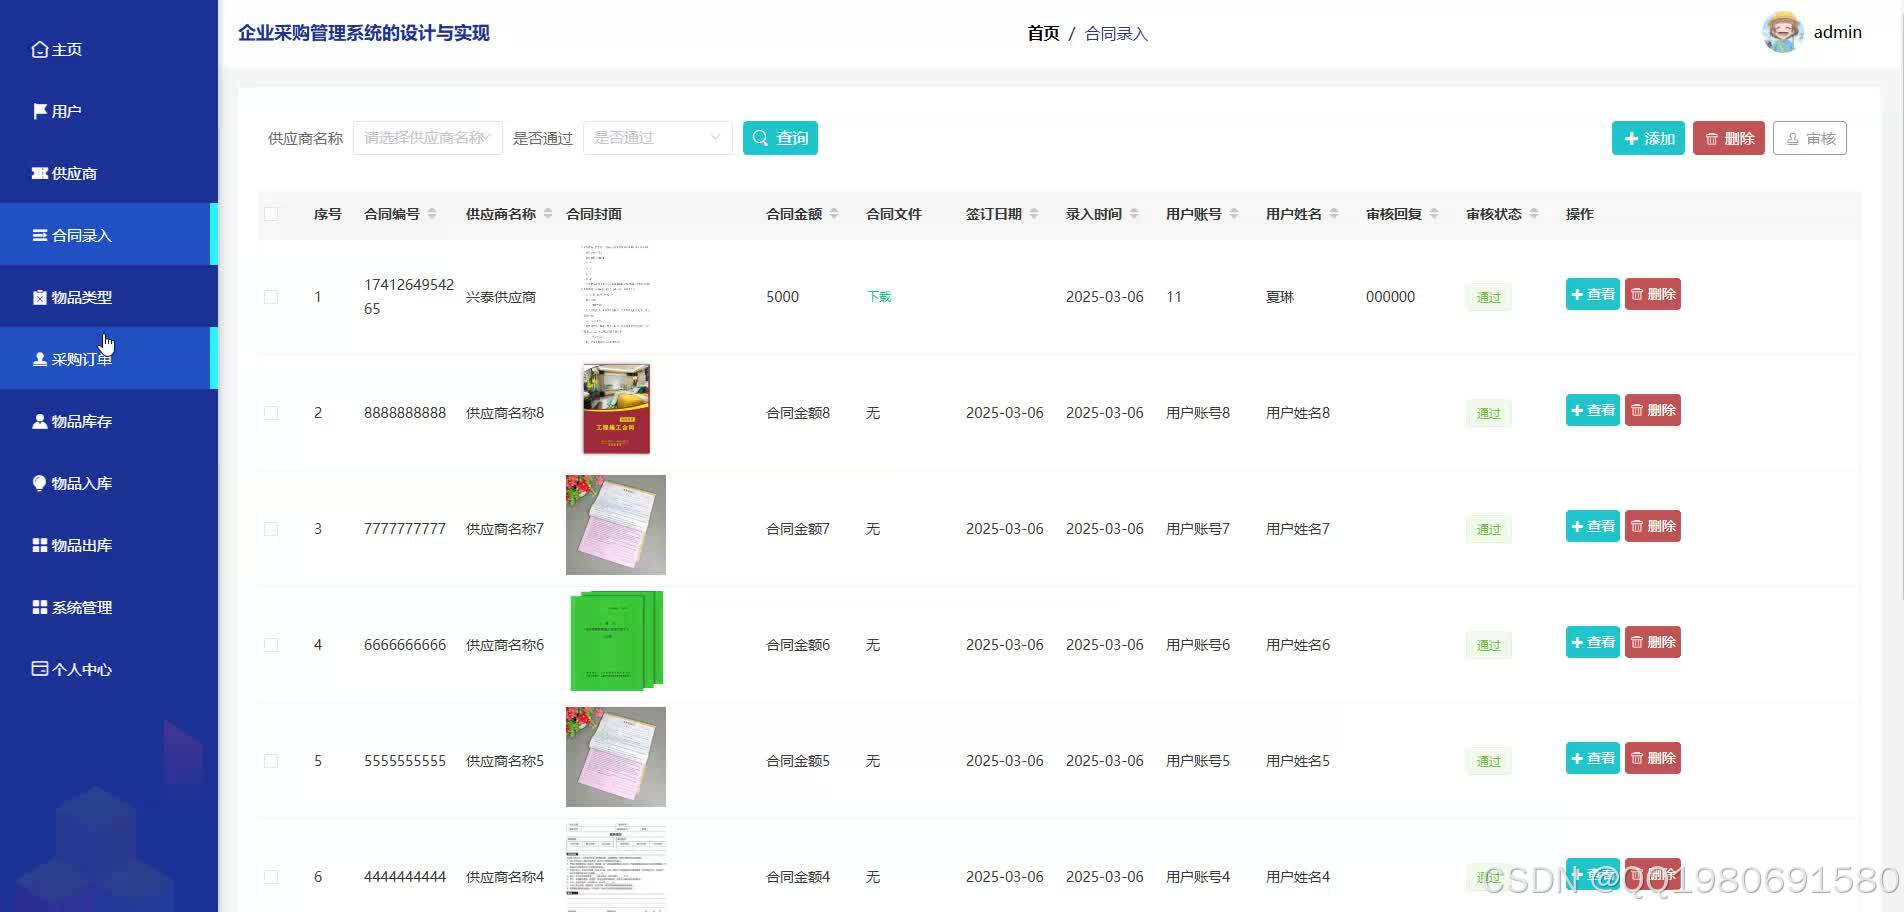This screenshot has width=1904, height=912.
Task: Open the 采购订单 purchase order menu item
Action: point(80,358)
